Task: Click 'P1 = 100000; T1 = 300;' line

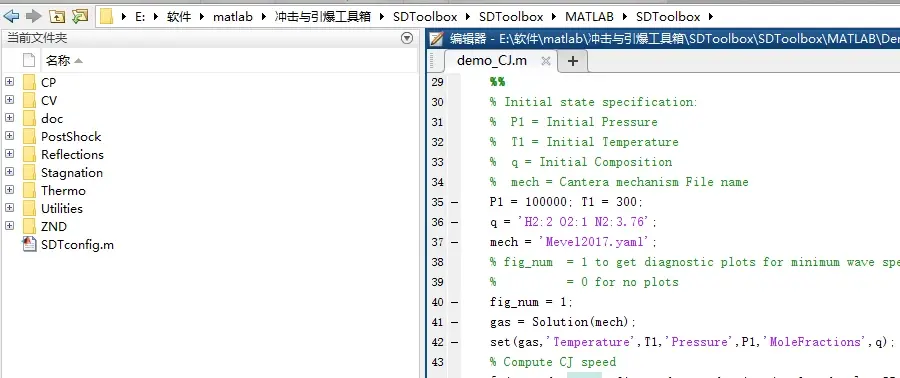Action: pos(566,202)
